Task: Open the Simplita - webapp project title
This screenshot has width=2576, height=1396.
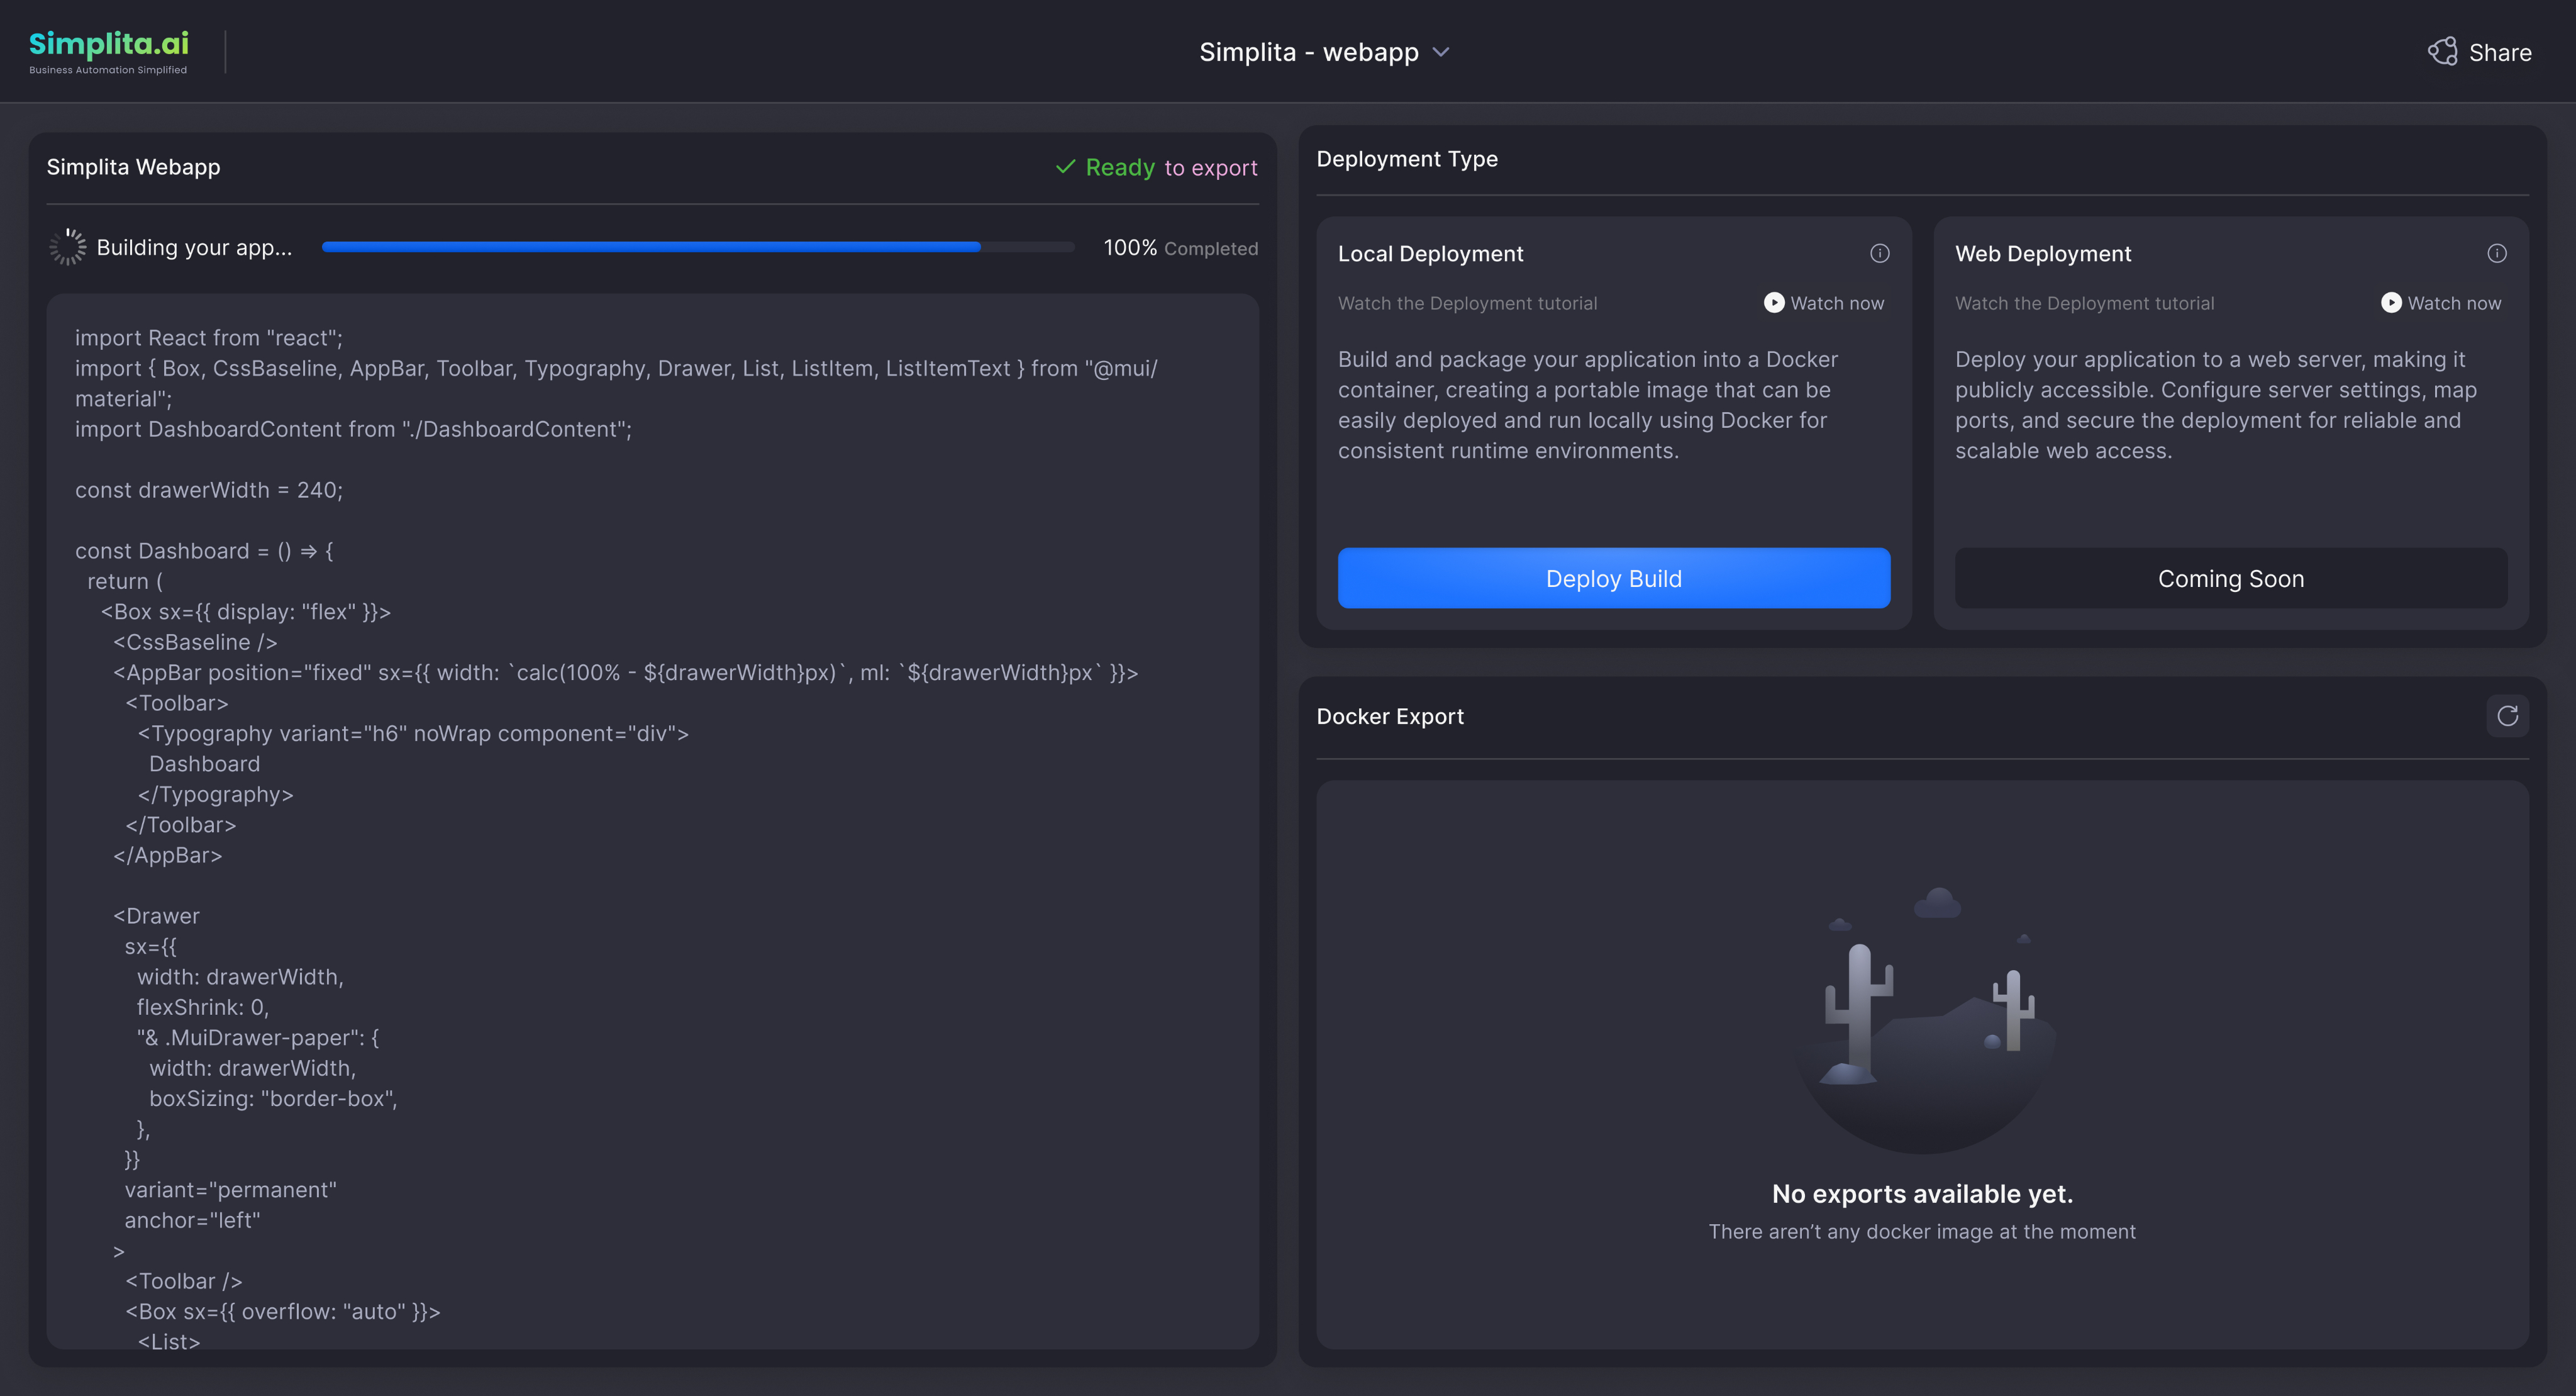Action: tap(1308, 52)
